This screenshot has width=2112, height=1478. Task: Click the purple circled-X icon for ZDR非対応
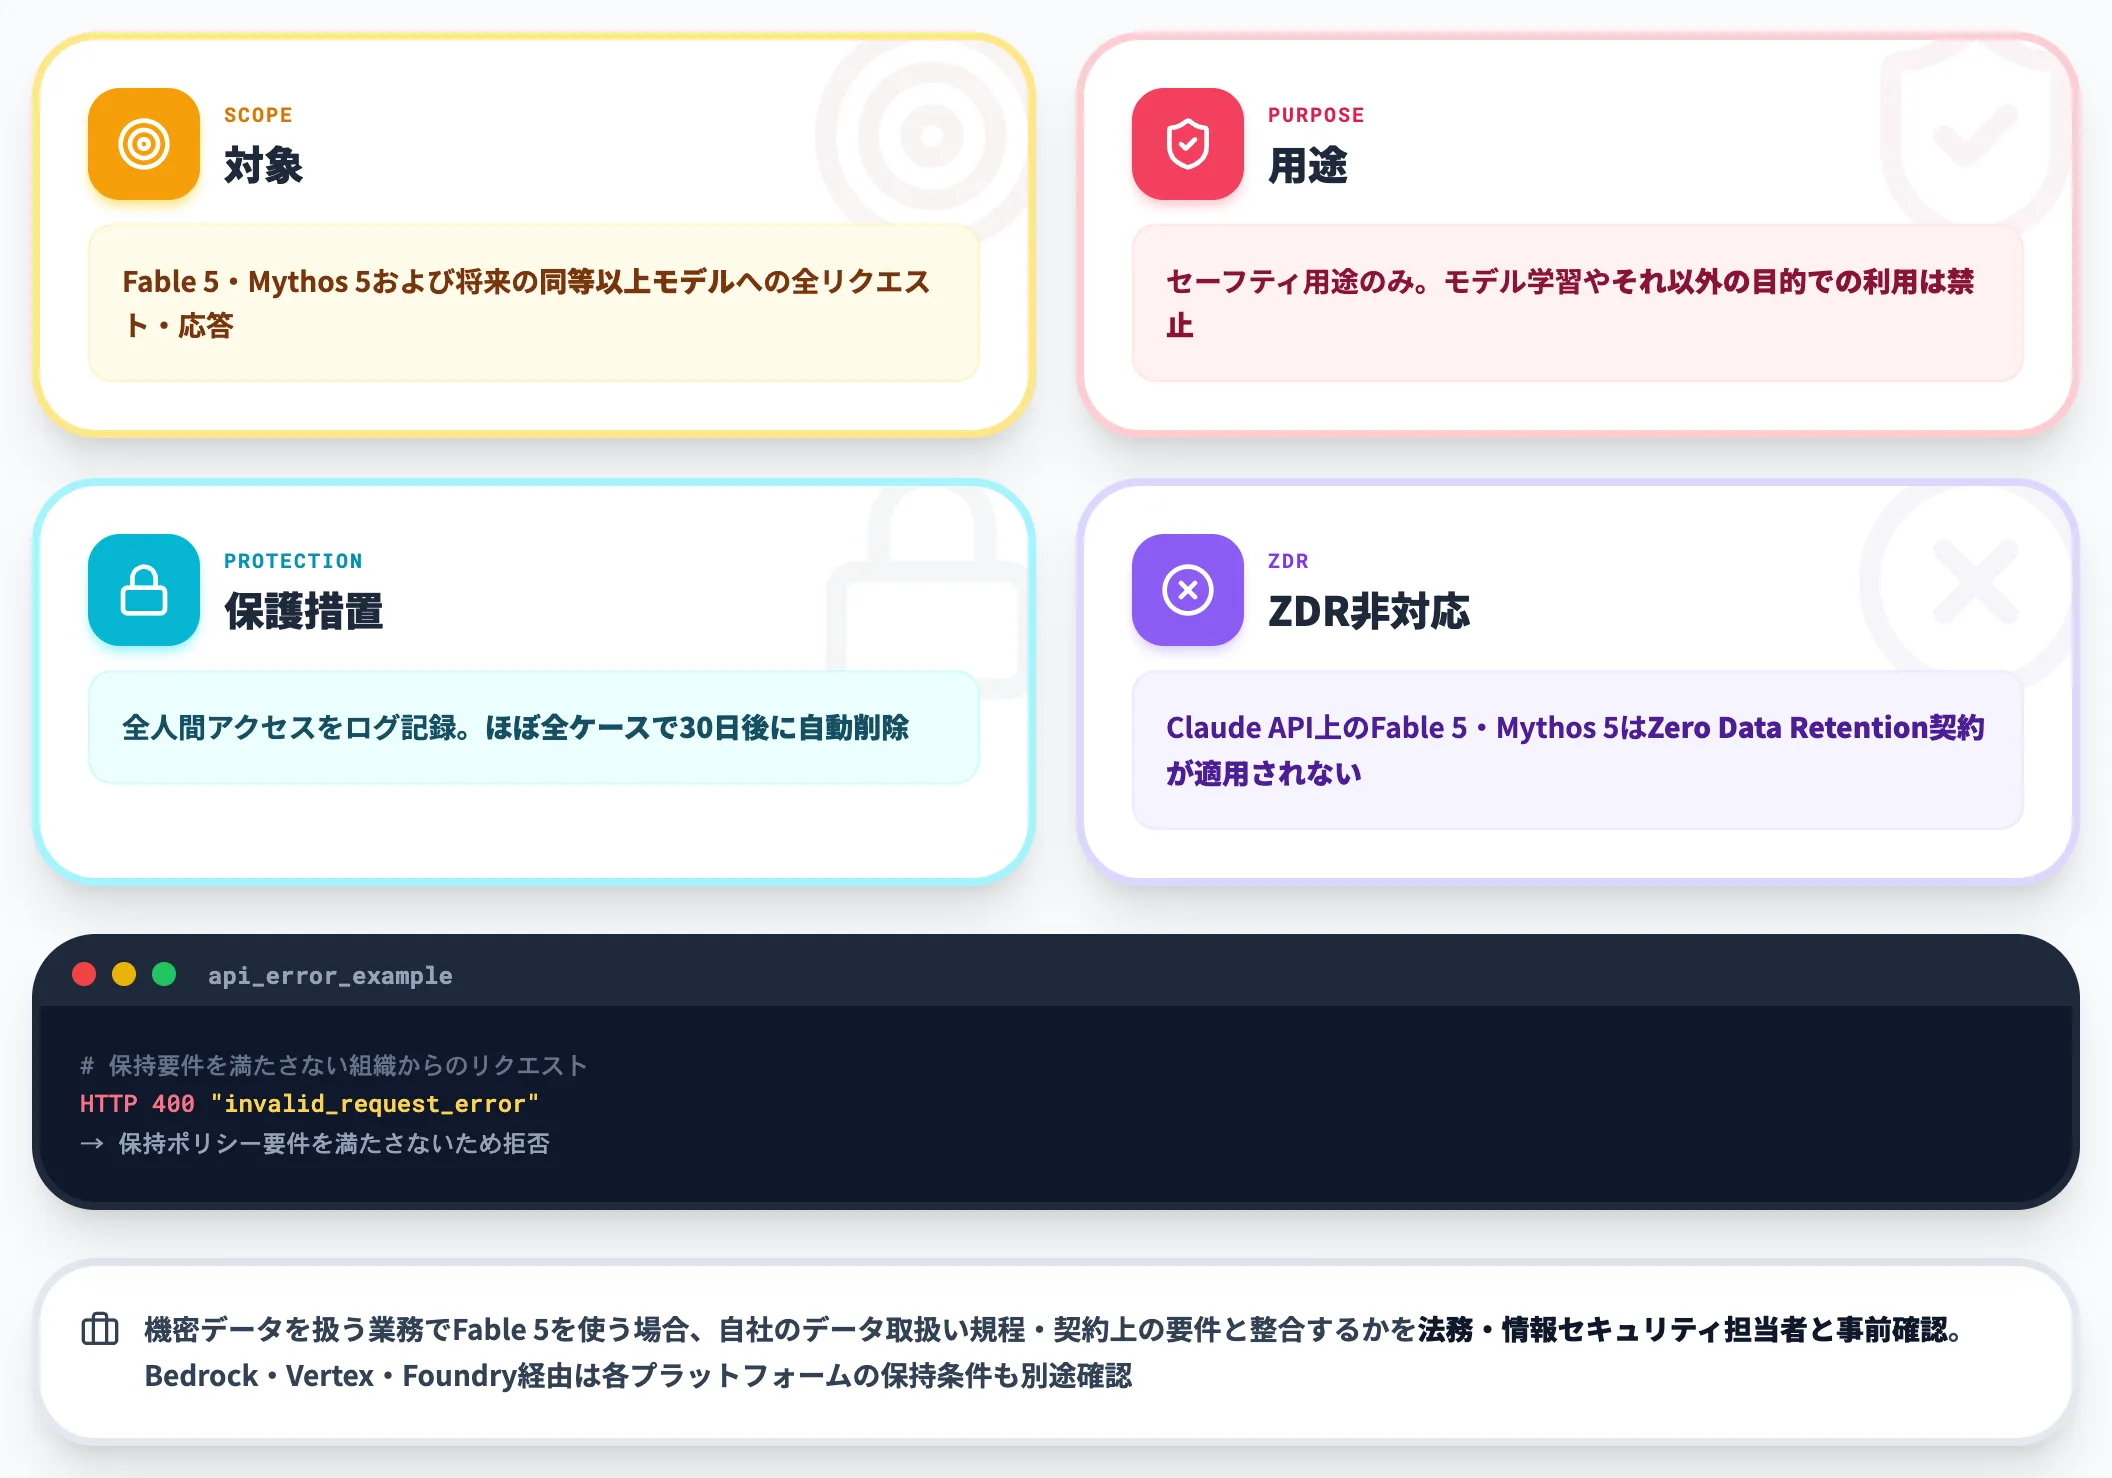(x=1188, y=590)
